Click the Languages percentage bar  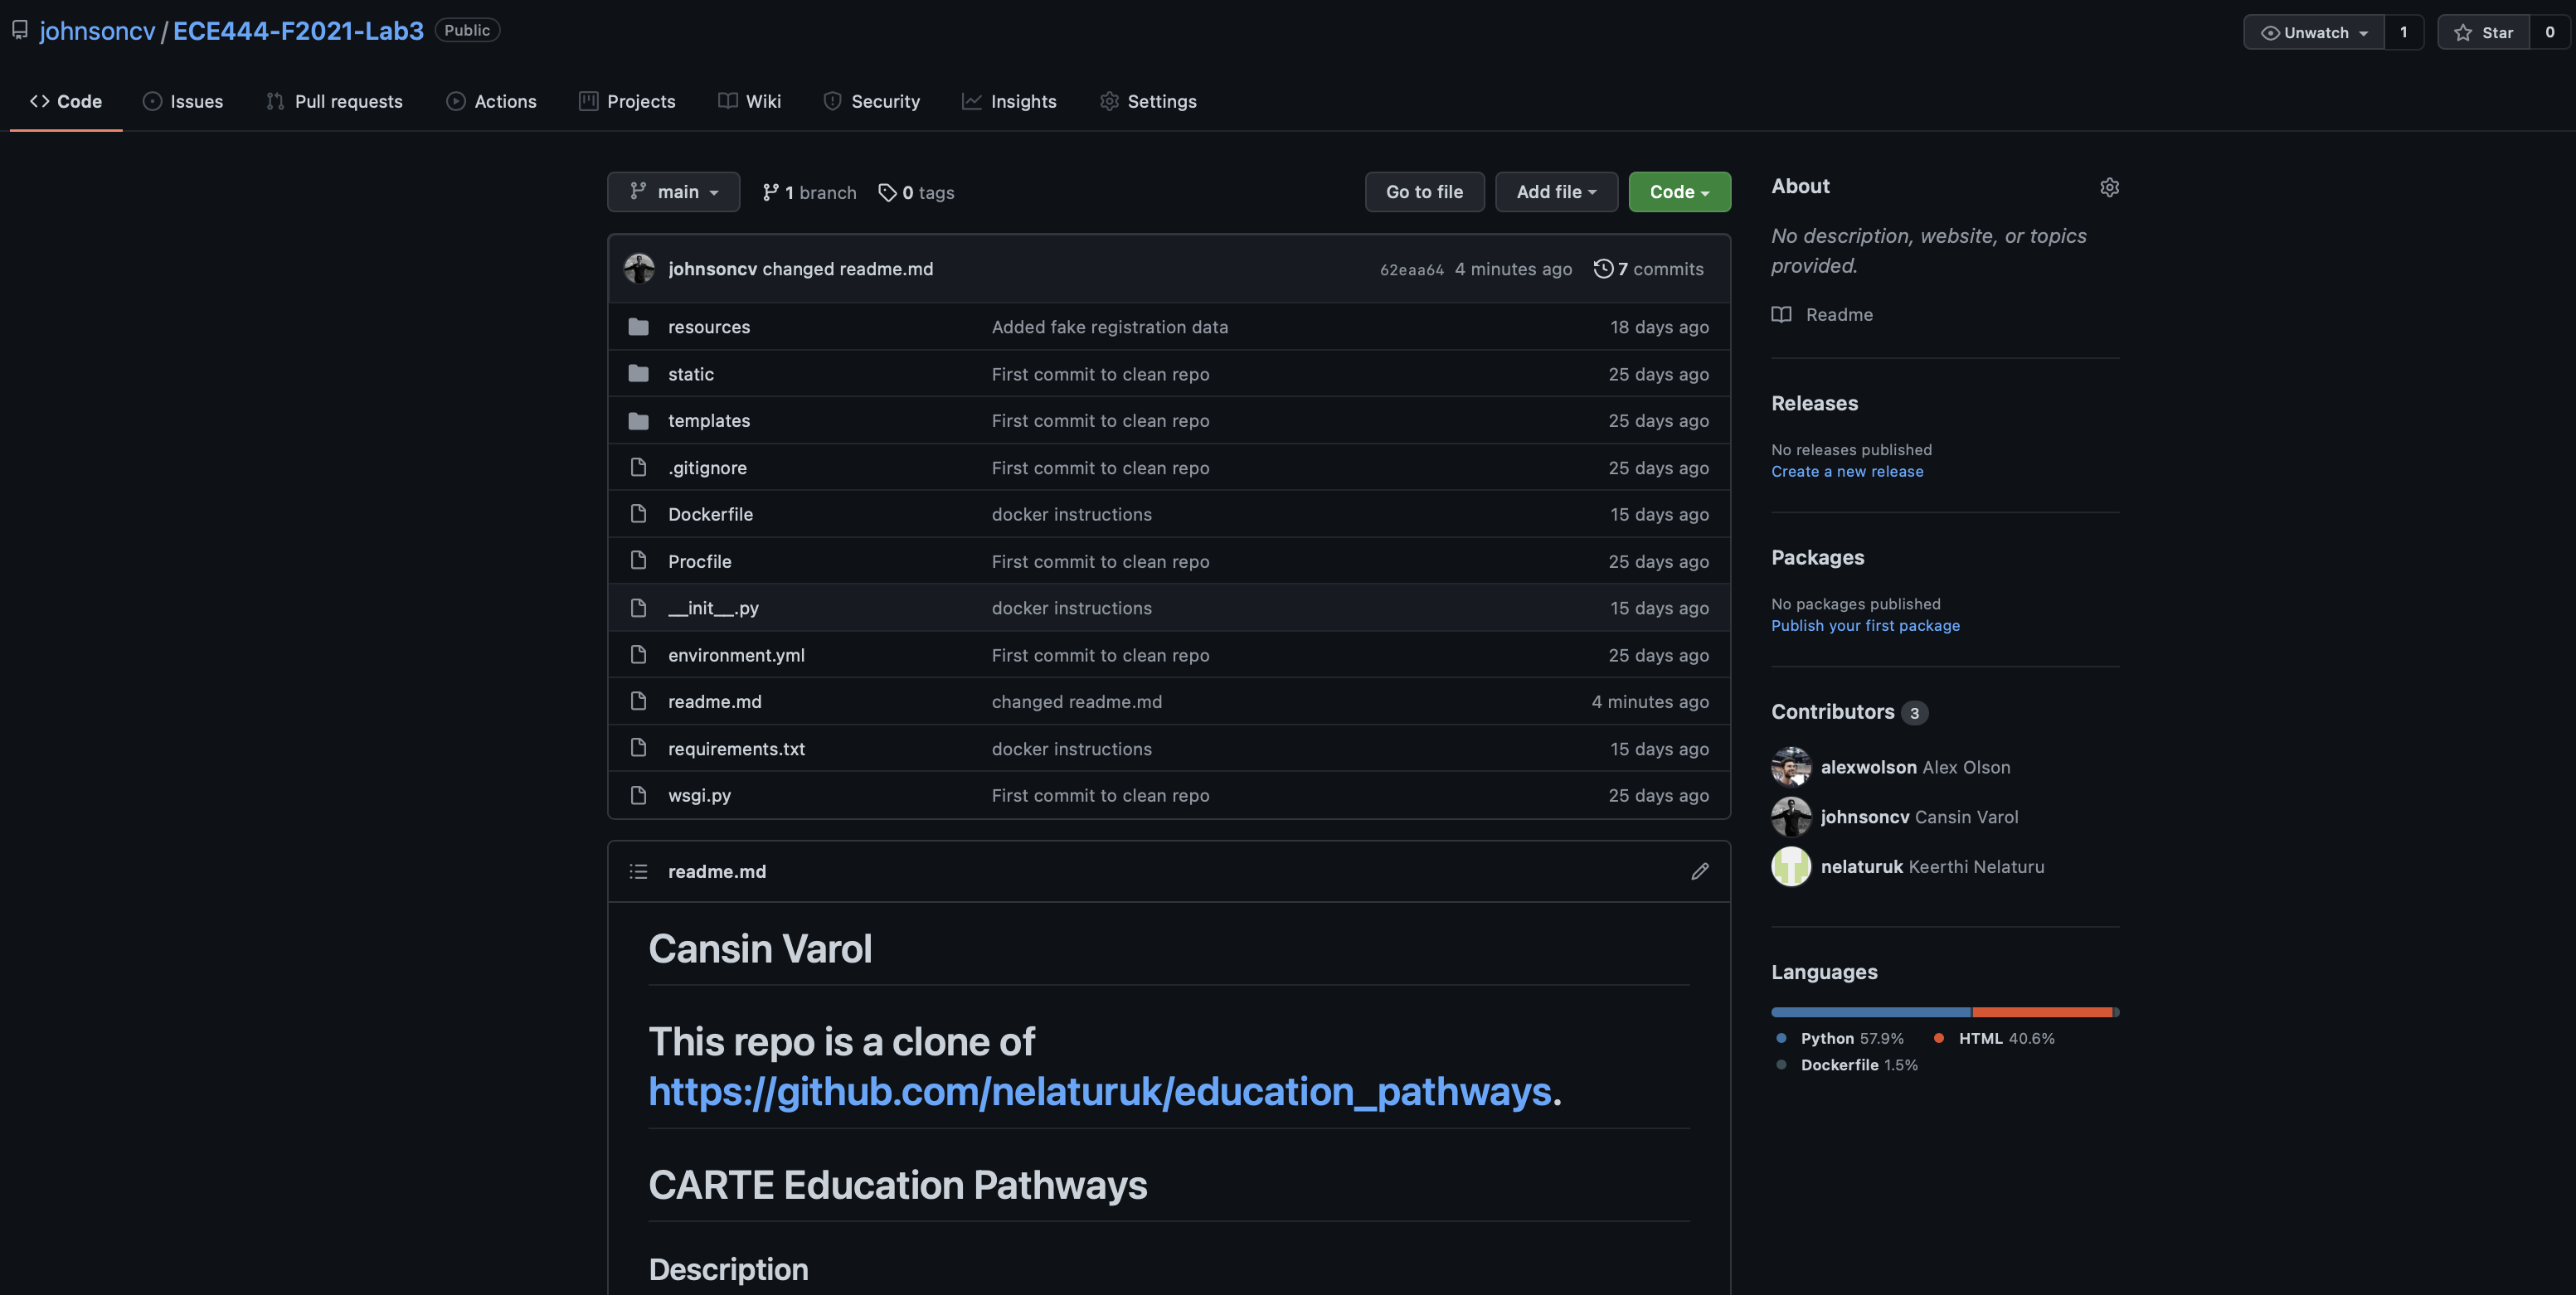coord(1944,1011)
